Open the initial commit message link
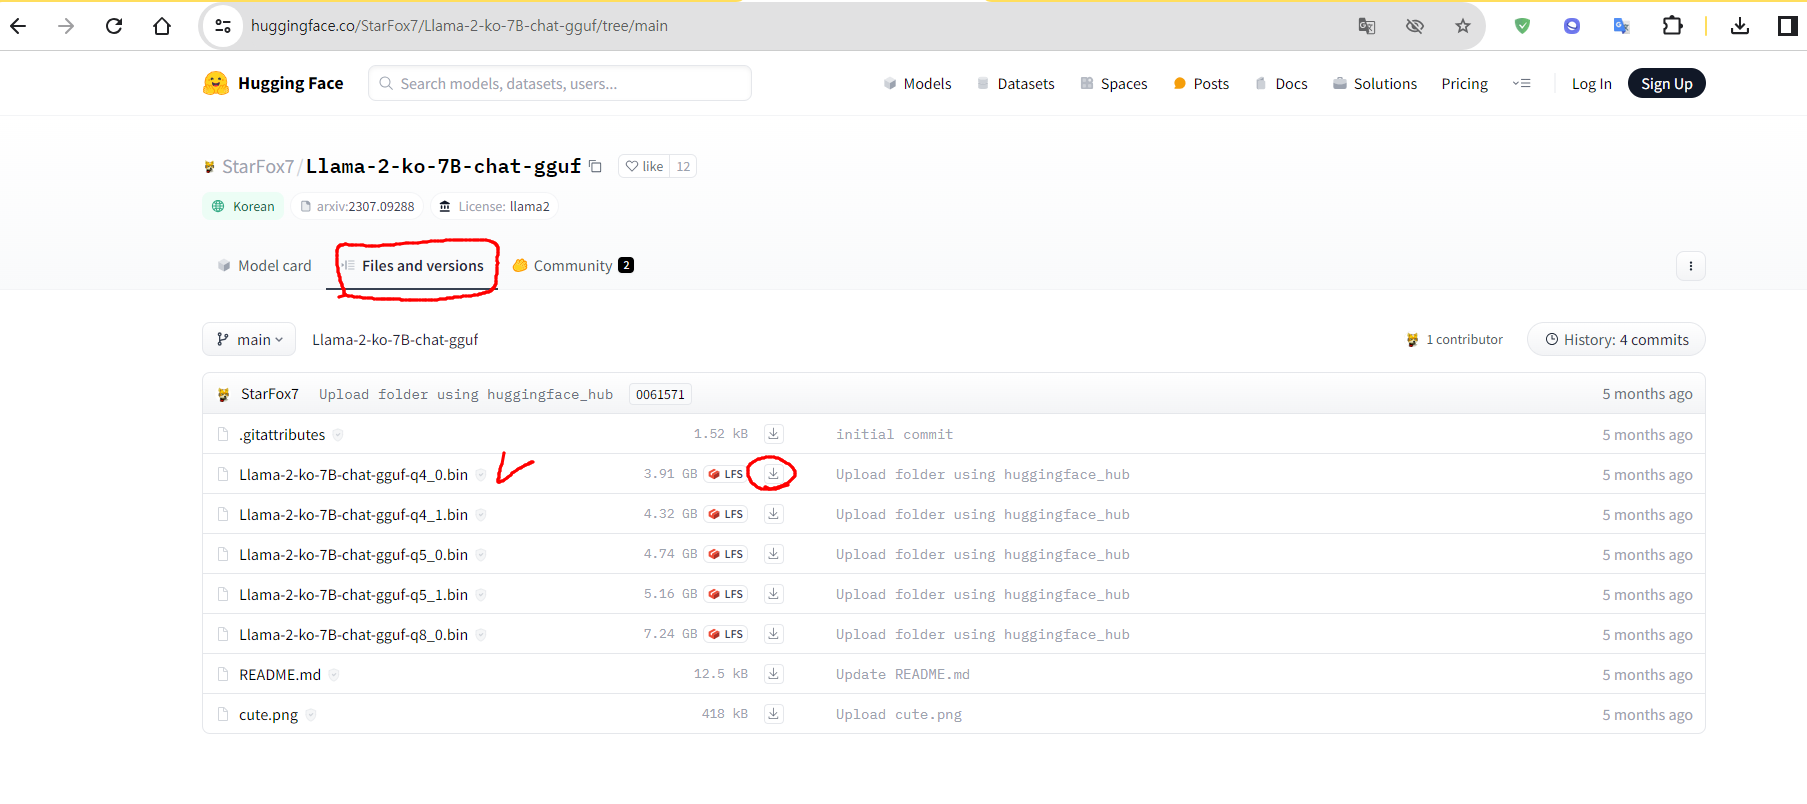The width and height of the screenshot is (1807, 804). point(894,434)
